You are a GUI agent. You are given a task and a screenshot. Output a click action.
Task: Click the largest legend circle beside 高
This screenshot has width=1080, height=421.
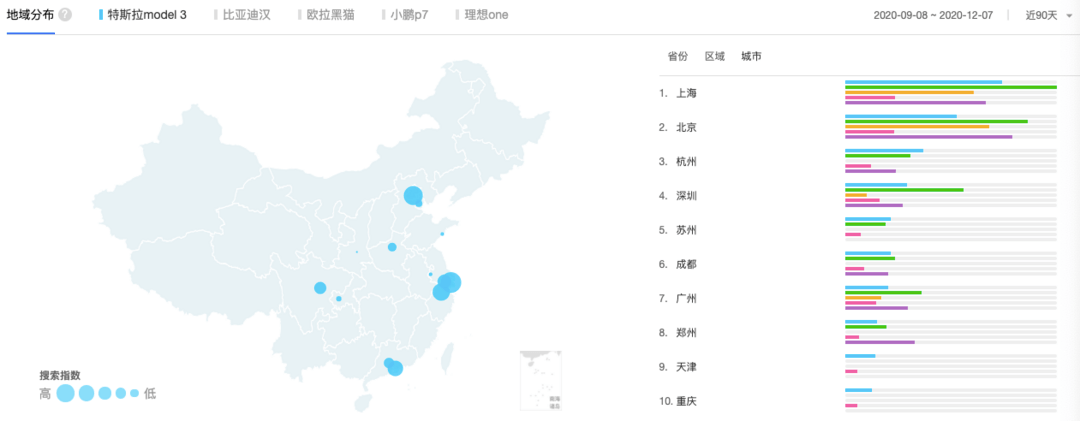point(65,393)
